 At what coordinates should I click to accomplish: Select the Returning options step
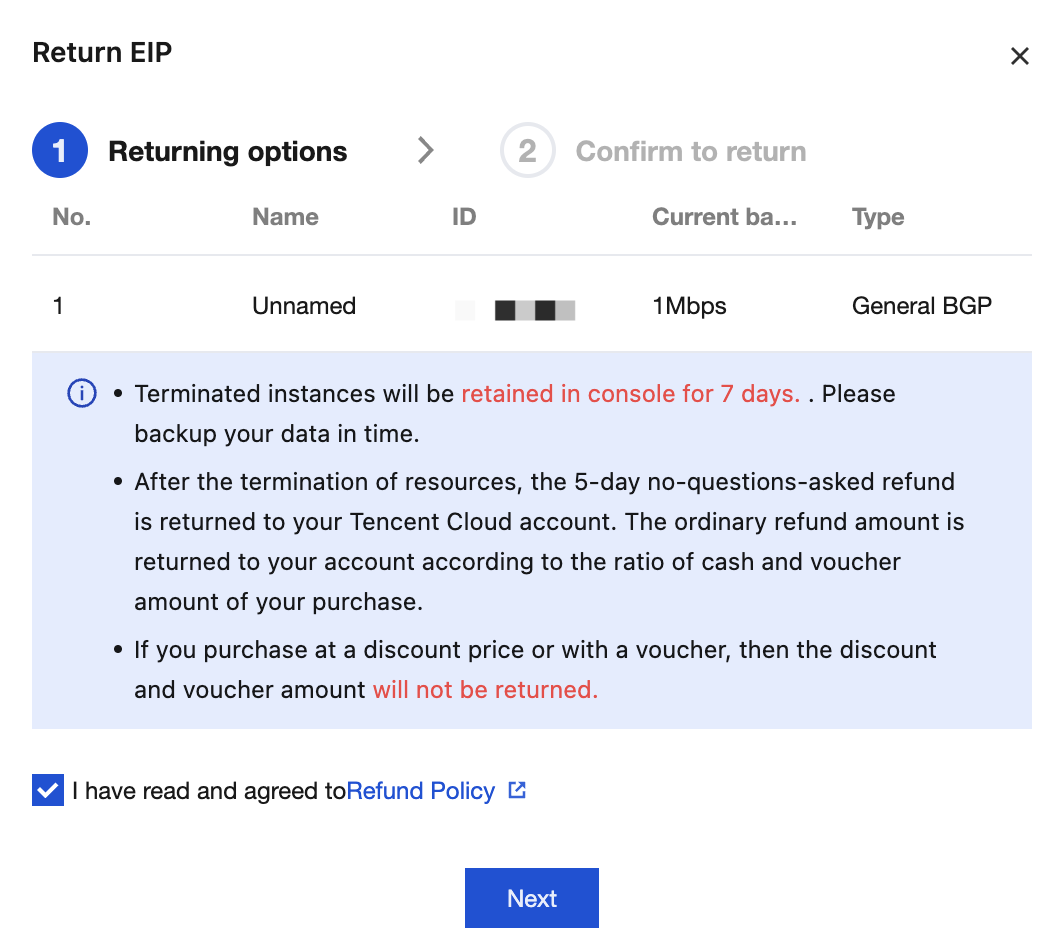pyautogui.click(x=227, y=151)
